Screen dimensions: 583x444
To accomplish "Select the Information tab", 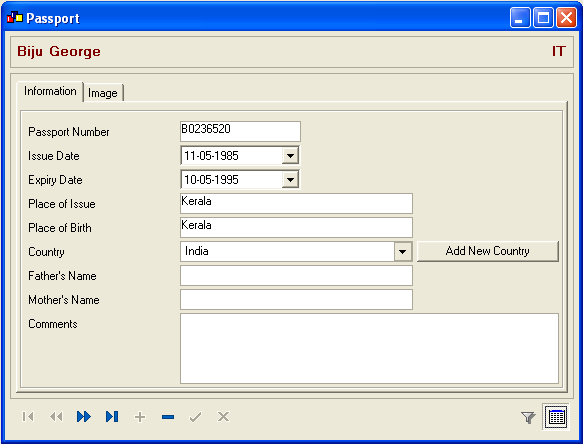I will pos(50,91).
